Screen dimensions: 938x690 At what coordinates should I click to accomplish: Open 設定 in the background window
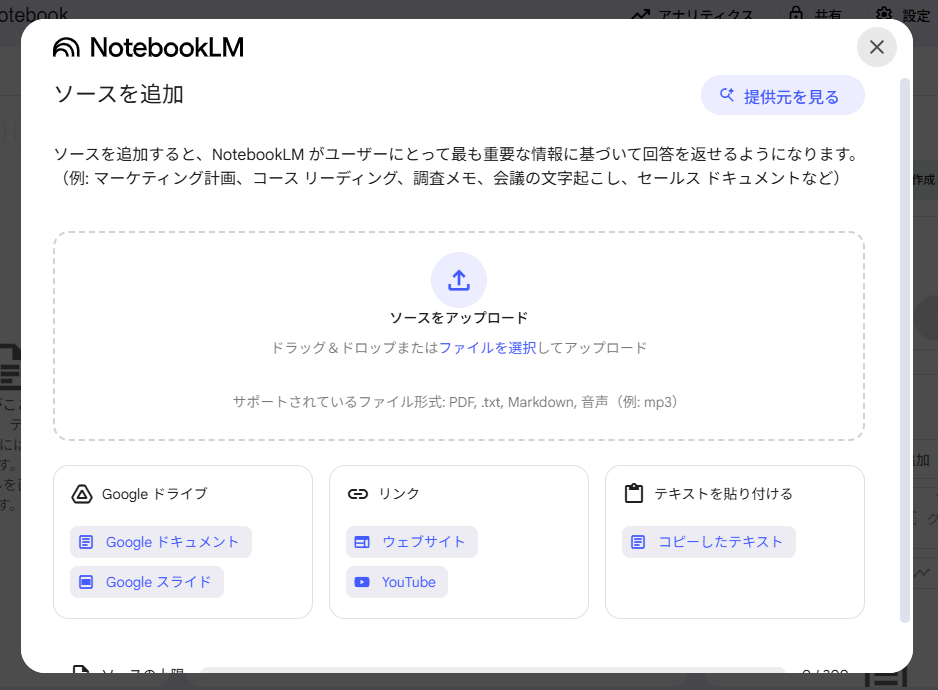click(903, 14)
